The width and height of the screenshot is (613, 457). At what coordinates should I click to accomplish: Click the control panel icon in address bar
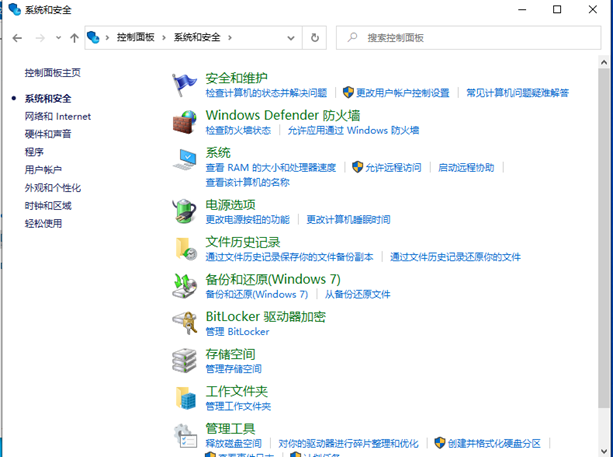[x=93, y=38]
